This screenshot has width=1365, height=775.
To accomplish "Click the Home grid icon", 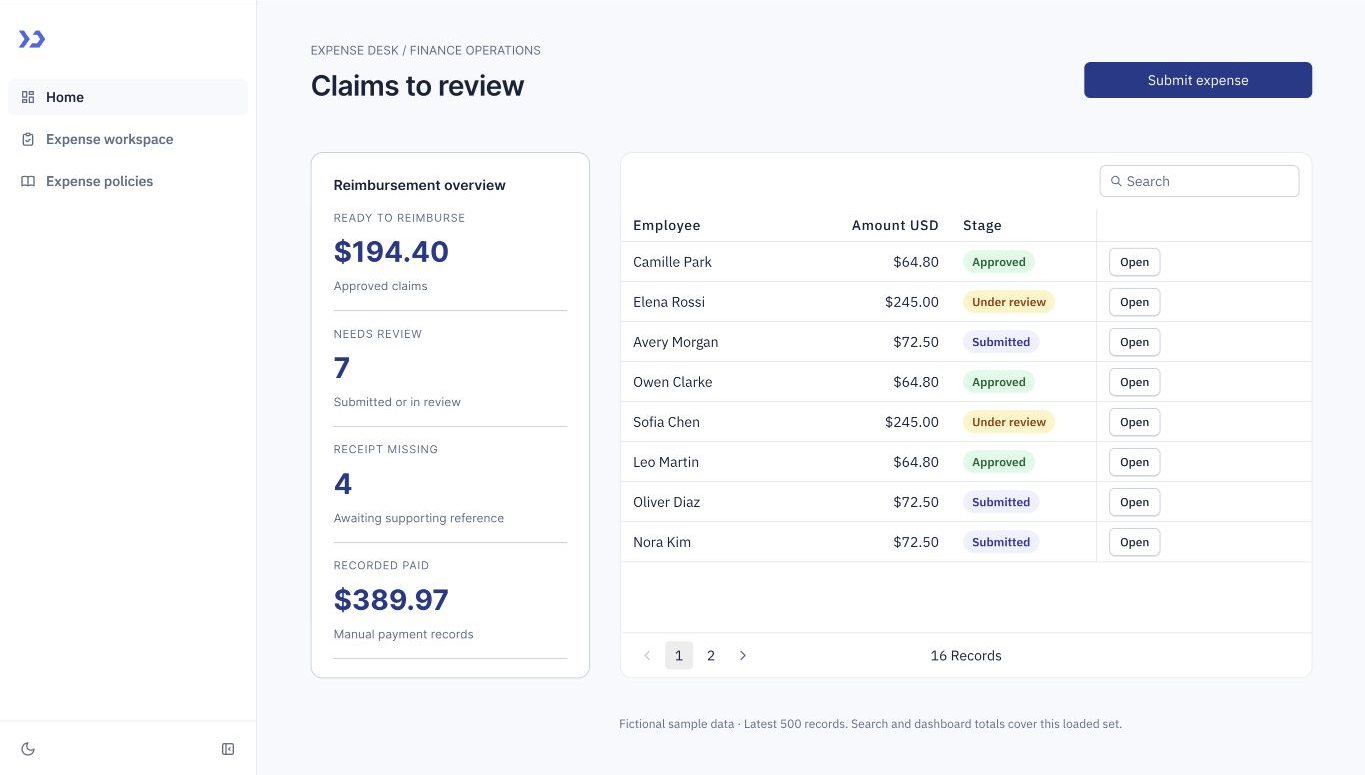I will point(28,97).
